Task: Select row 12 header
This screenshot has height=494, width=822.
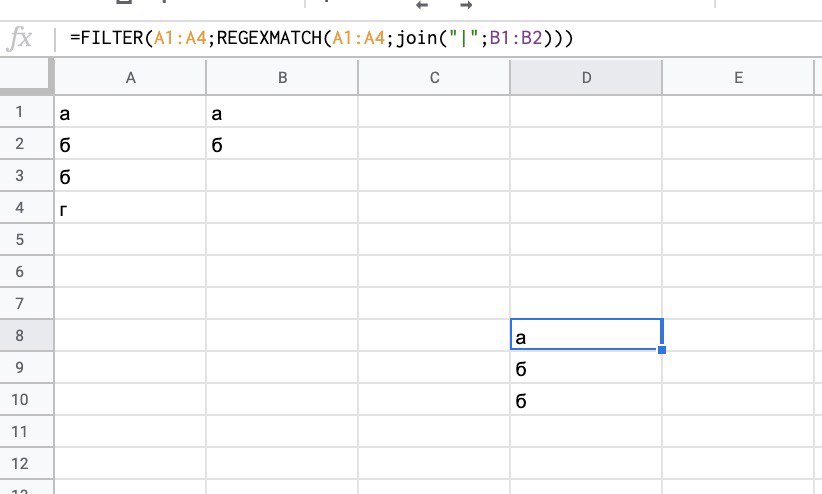Action: (27, 464)
